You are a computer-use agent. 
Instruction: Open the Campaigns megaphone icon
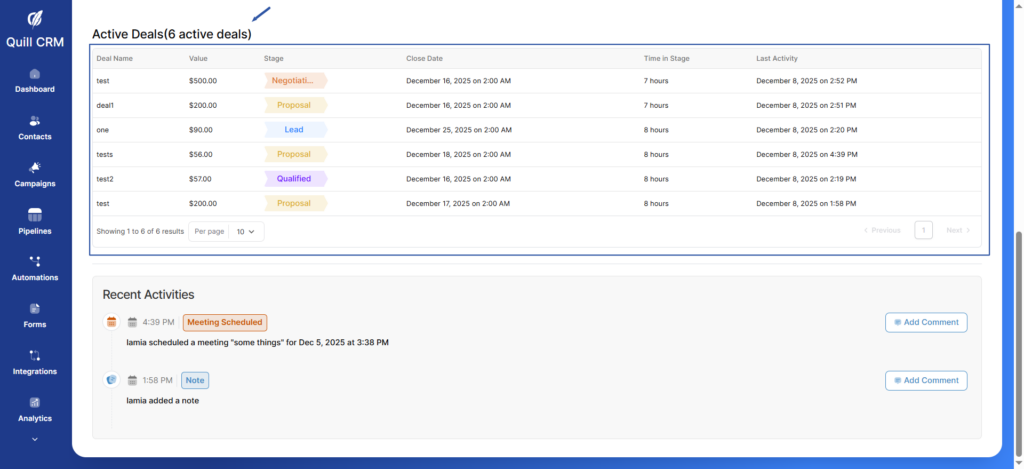tap(35, 167)
